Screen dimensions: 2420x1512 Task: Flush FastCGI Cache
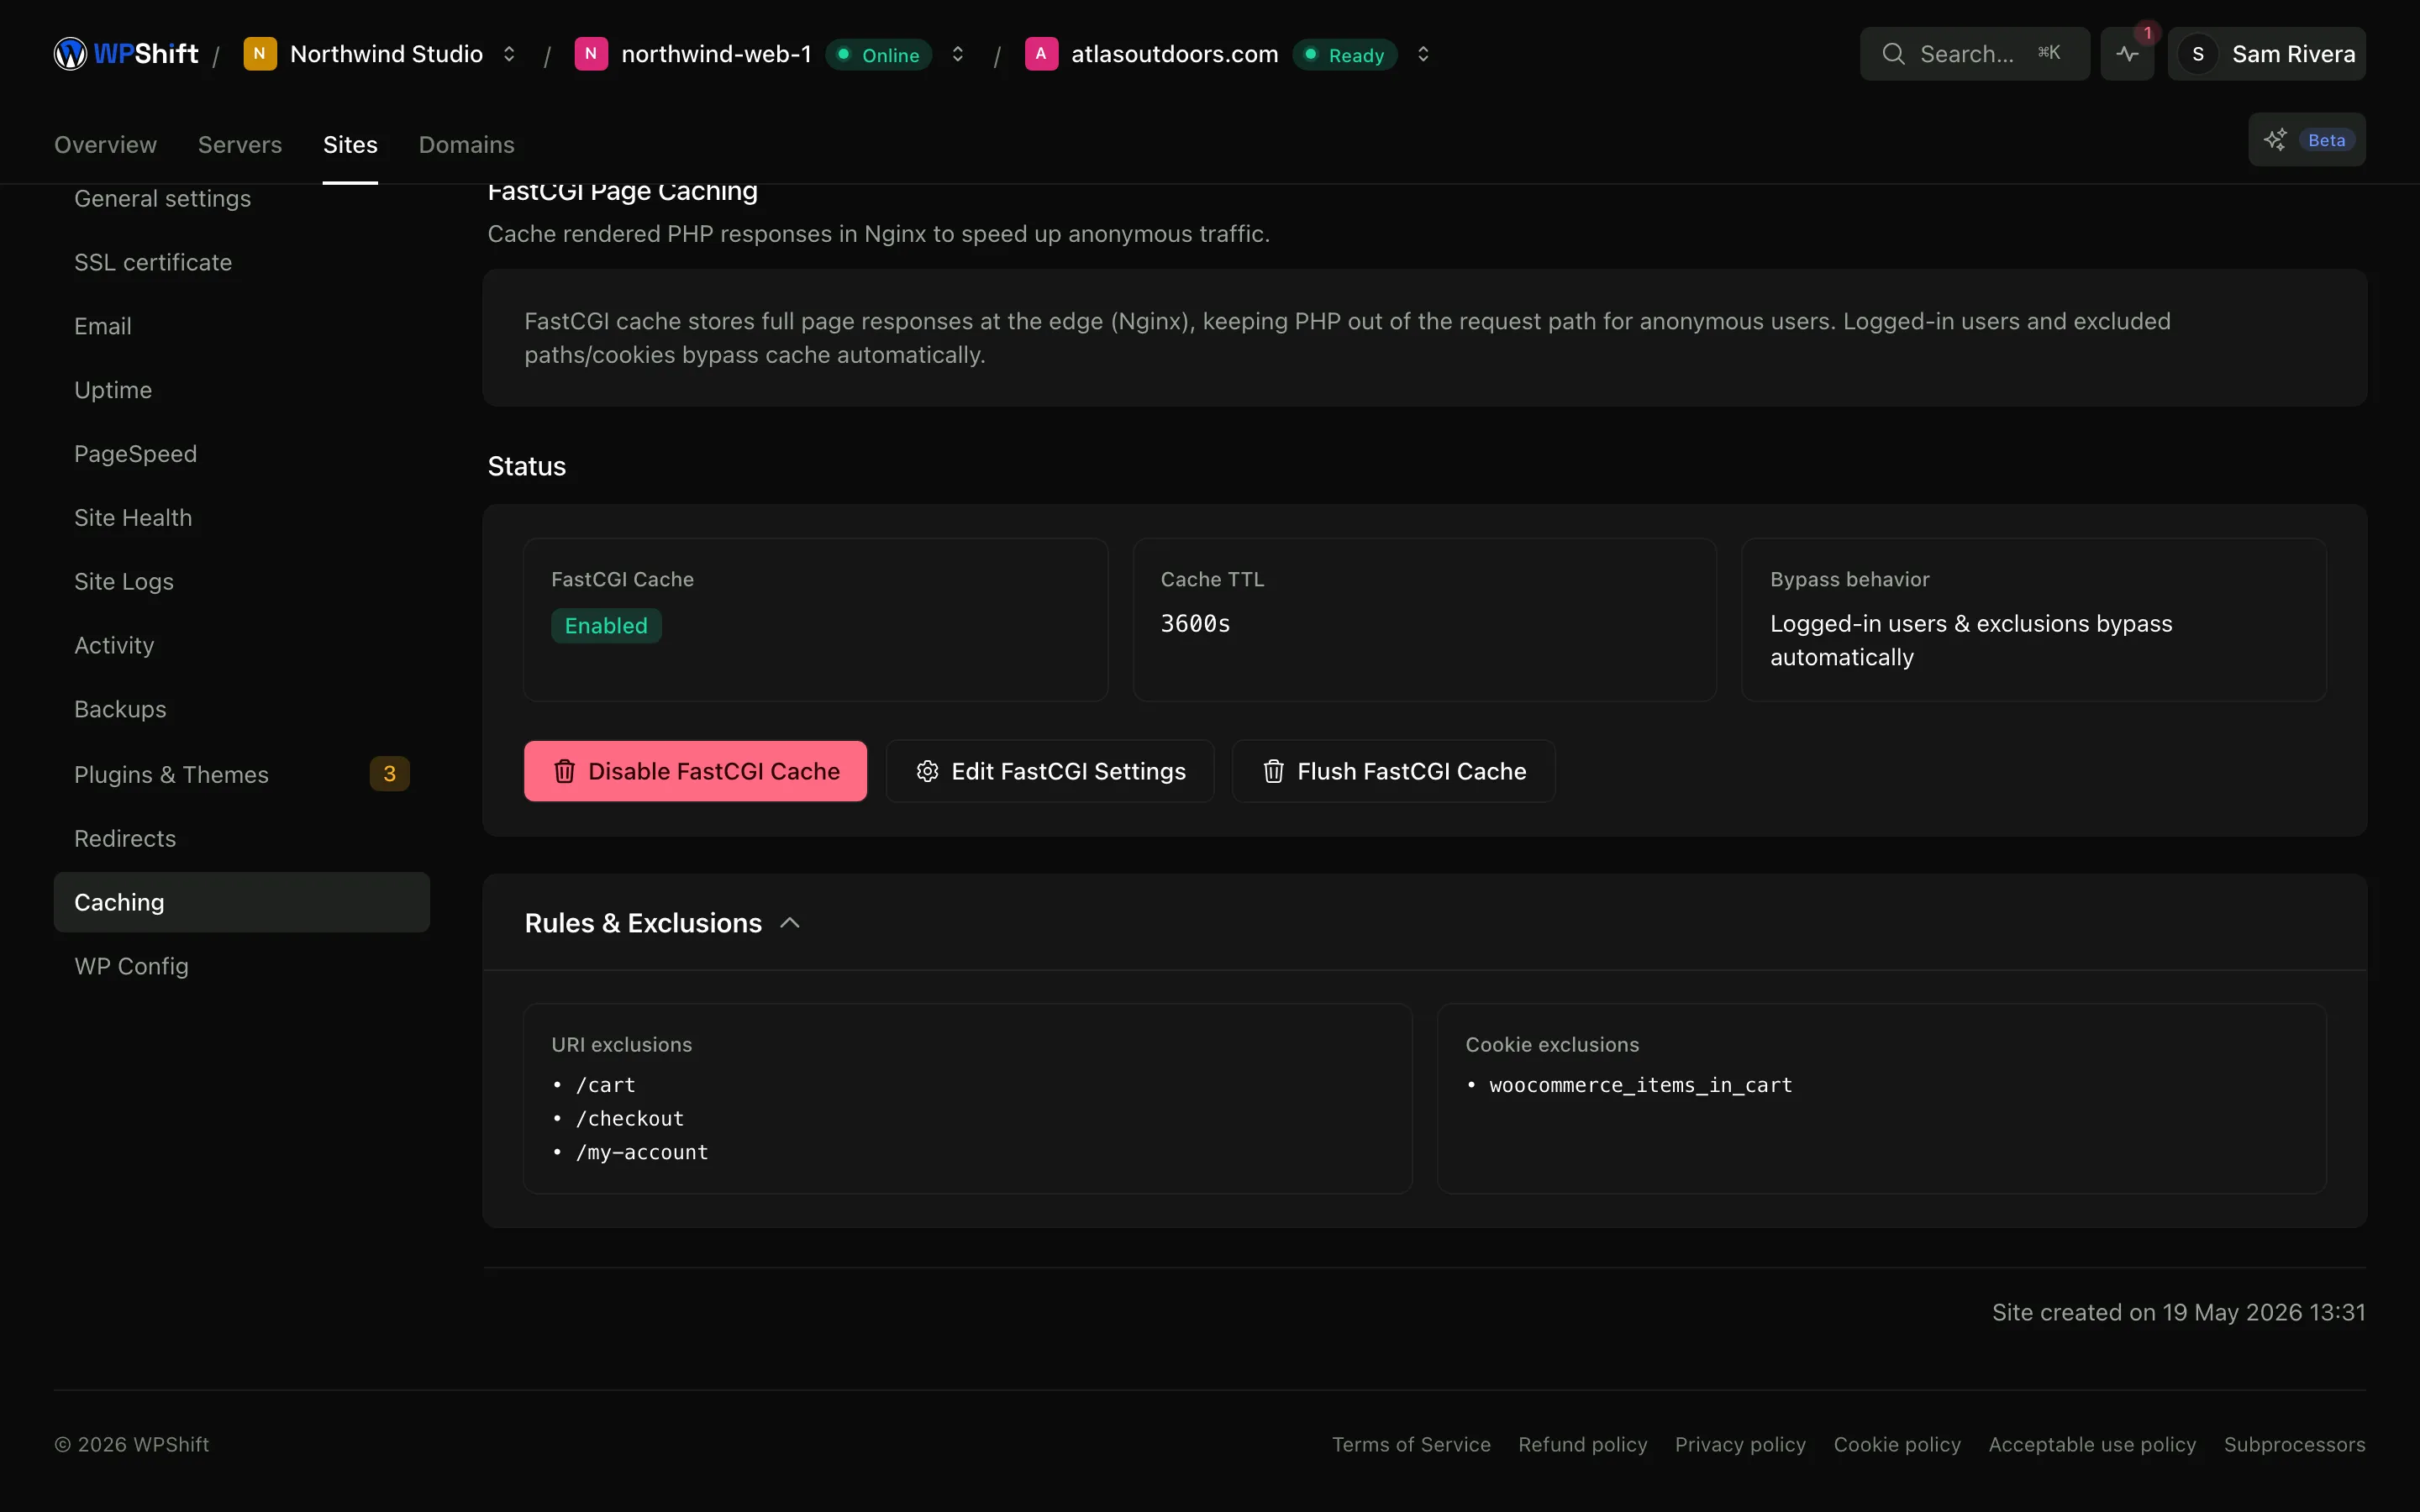pyautogui.click(x=1394, y=771)
